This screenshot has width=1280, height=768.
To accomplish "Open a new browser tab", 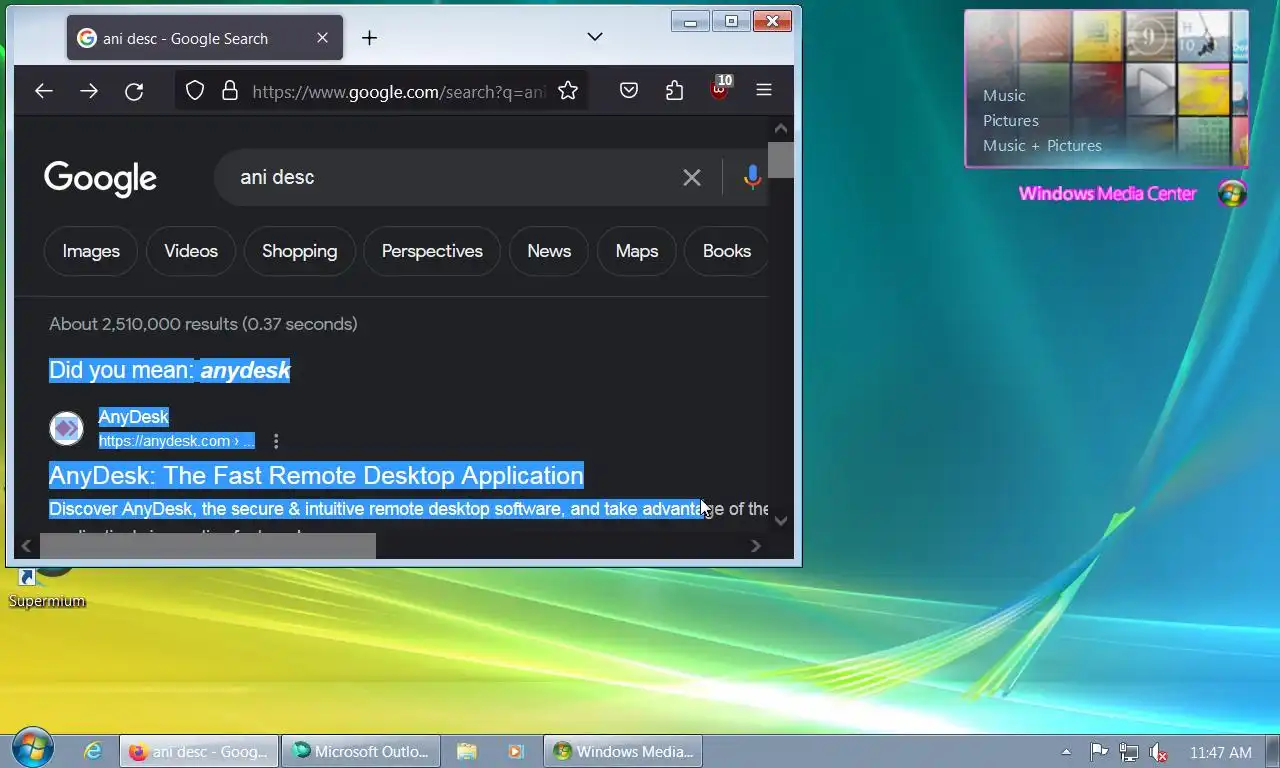I will 369,38.
